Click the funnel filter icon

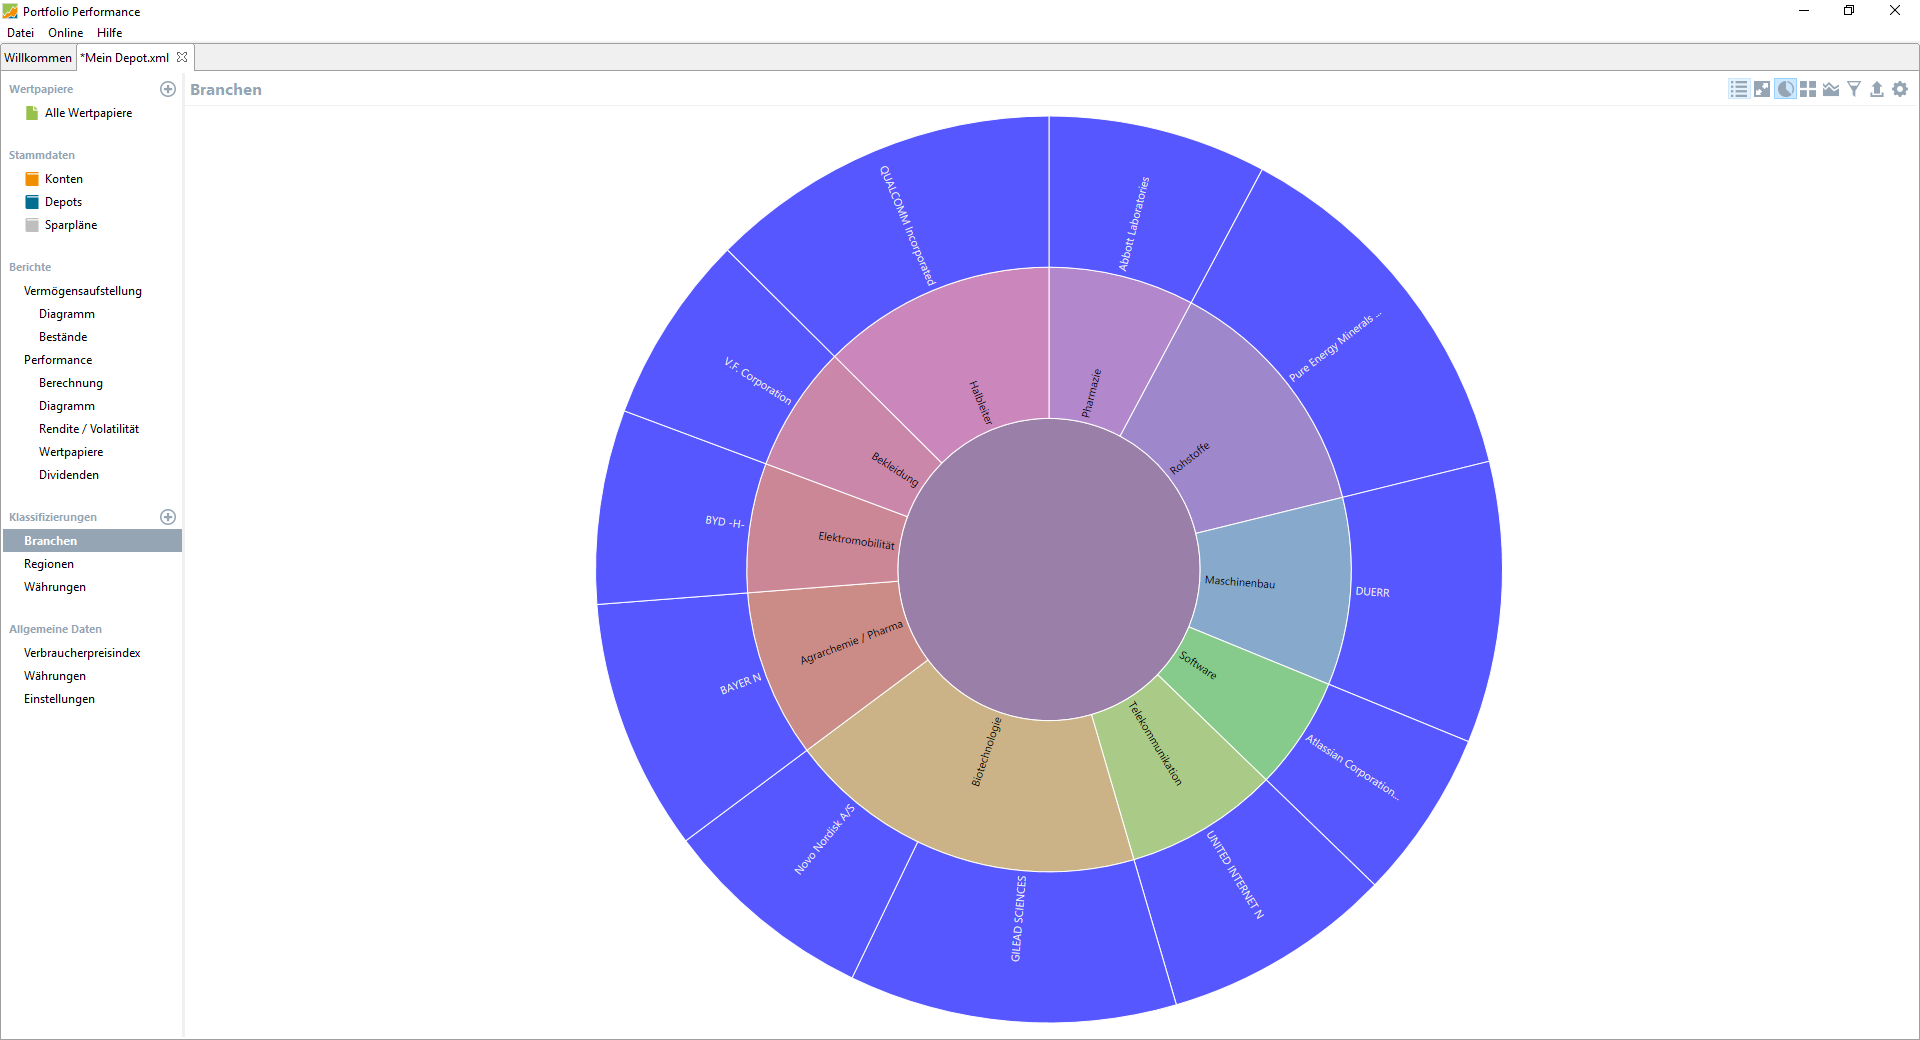1854,89
